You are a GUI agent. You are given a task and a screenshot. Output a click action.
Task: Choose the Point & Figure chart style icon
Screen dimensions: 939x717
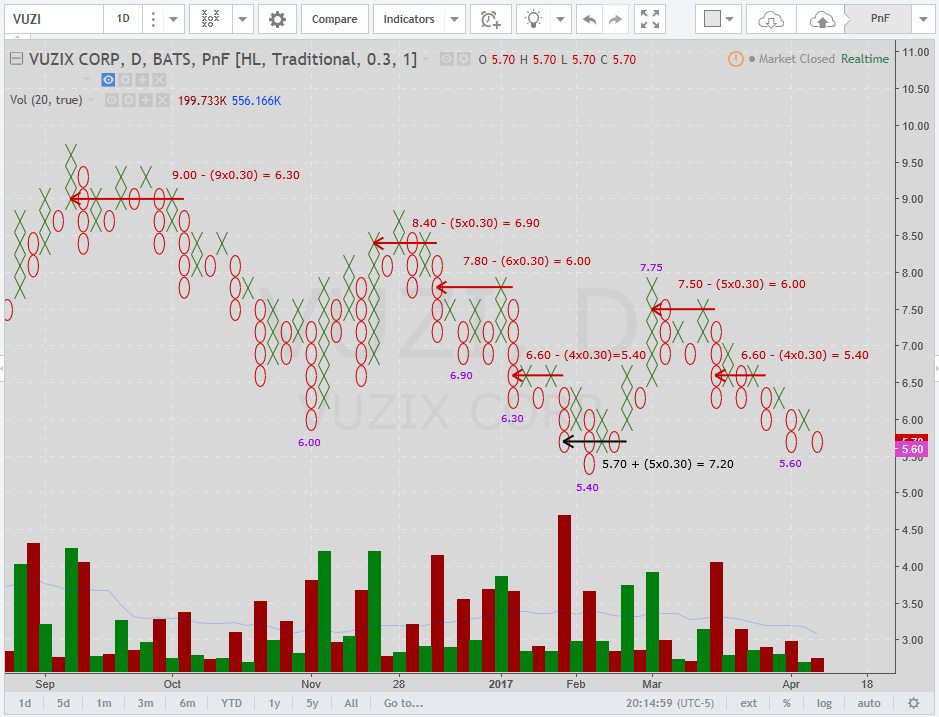(x=211, y=19)
